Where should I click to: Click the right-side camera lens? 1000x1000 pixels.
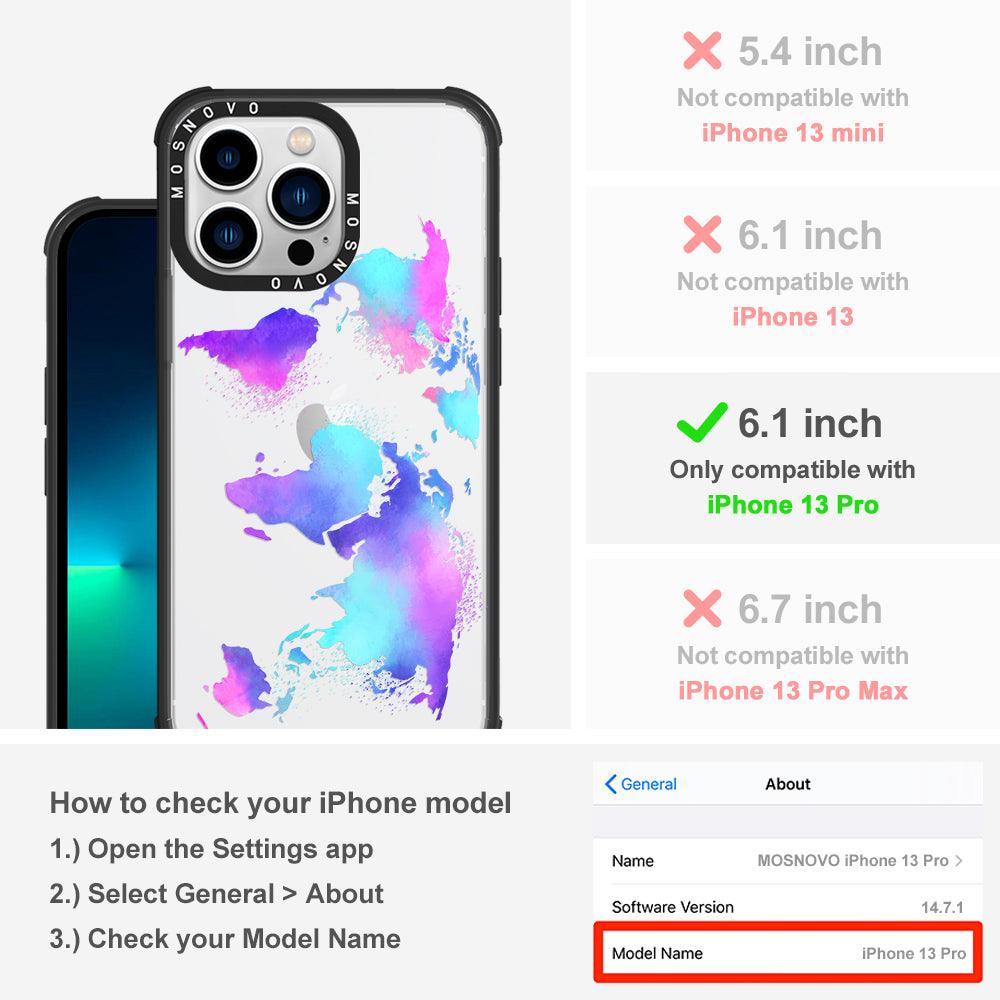pos(300,196)
